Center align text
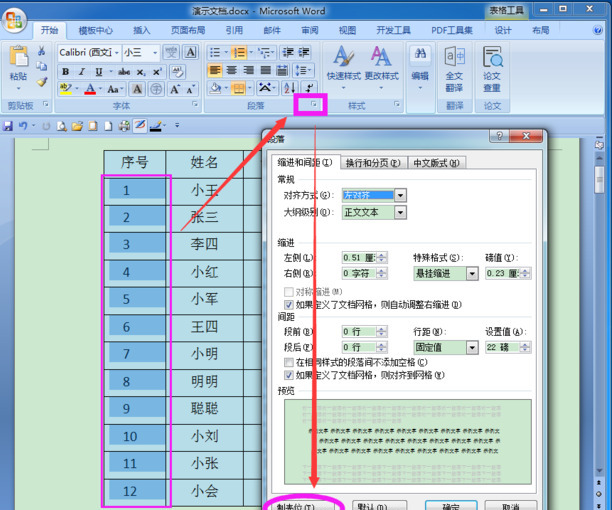Image resolution: width=612 pixels, height=510 pixels. (x=232, y=70)
